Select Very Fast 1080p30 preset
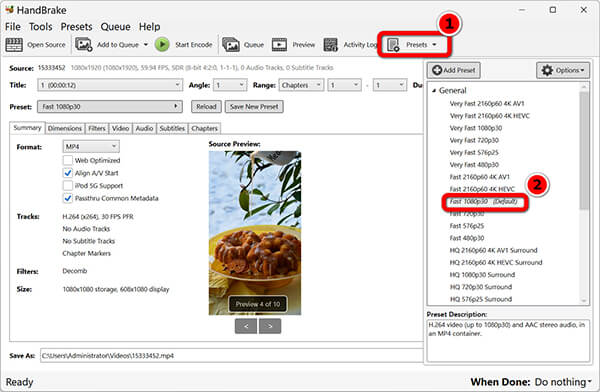 tap(476, 128)
